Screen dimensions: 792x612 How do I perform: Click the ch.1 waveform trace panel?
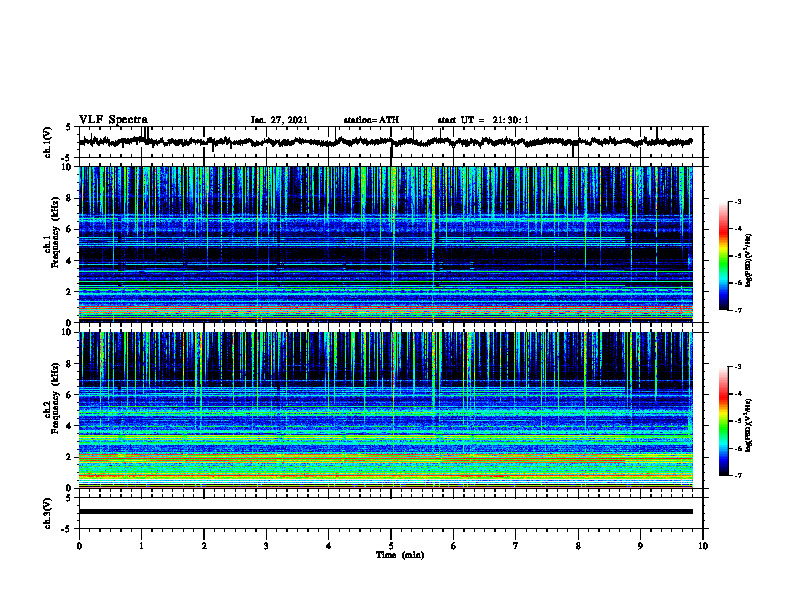[x=391, y=142]
